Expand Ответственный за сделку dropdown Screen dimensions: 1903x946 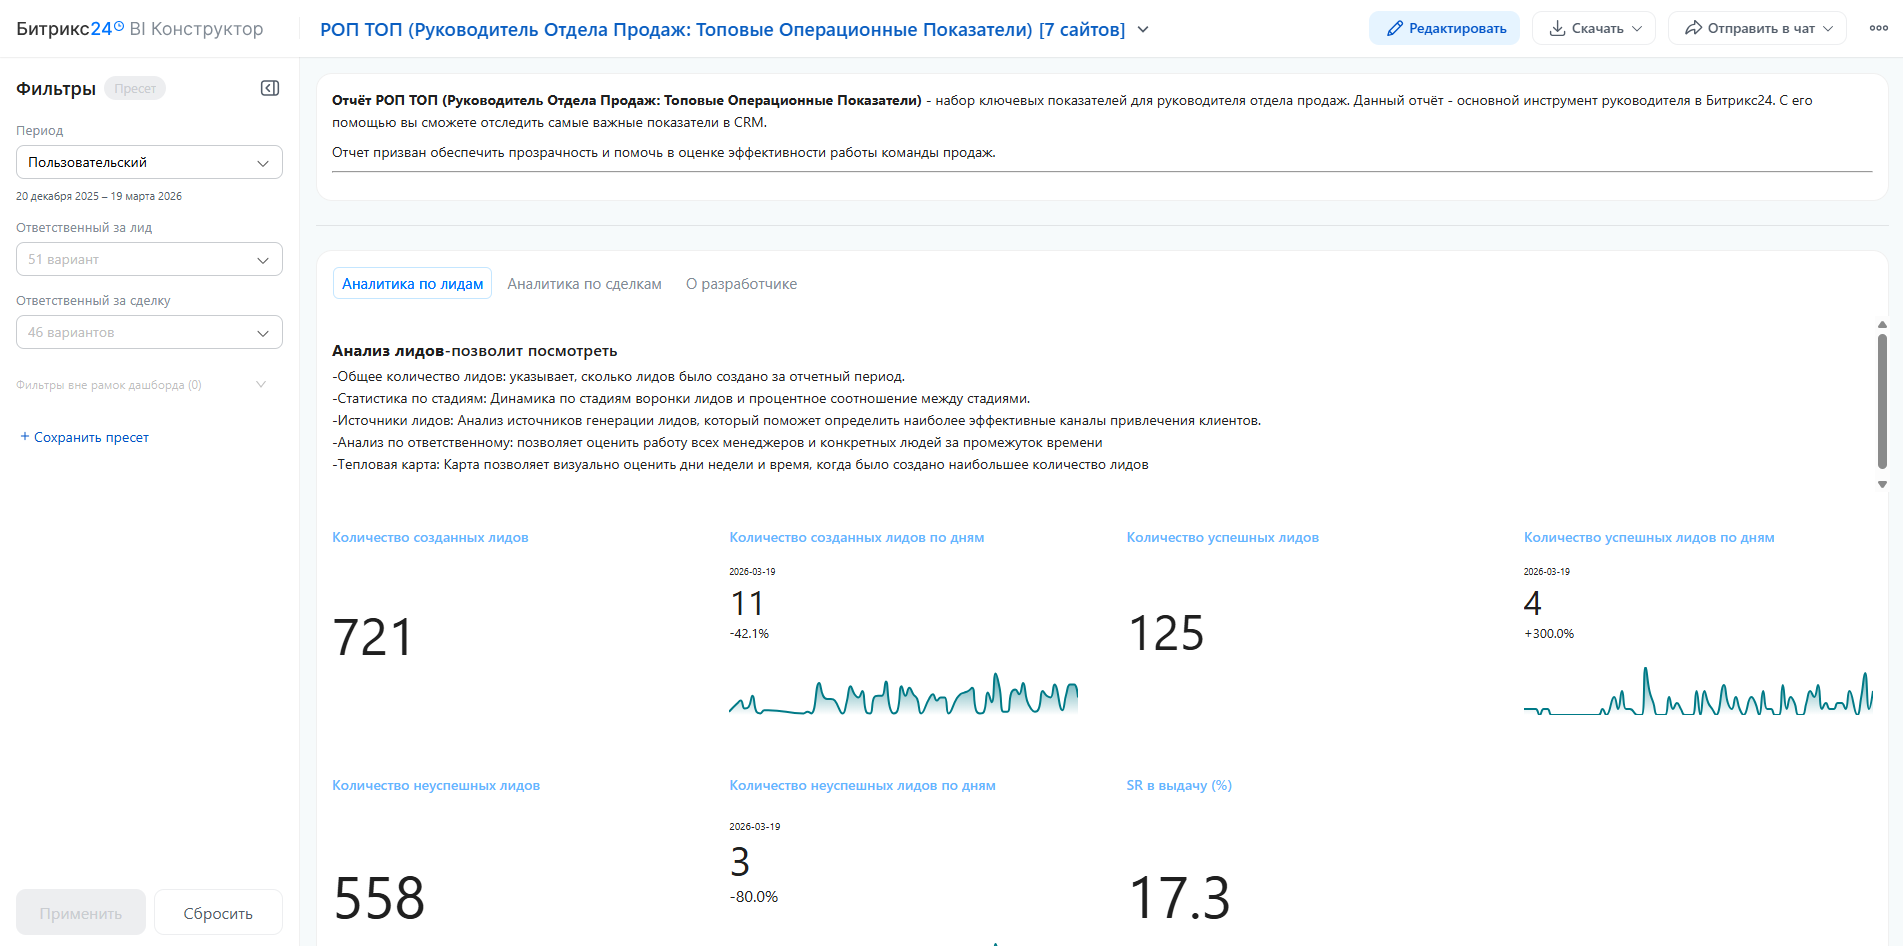click(x=149, y=332)
